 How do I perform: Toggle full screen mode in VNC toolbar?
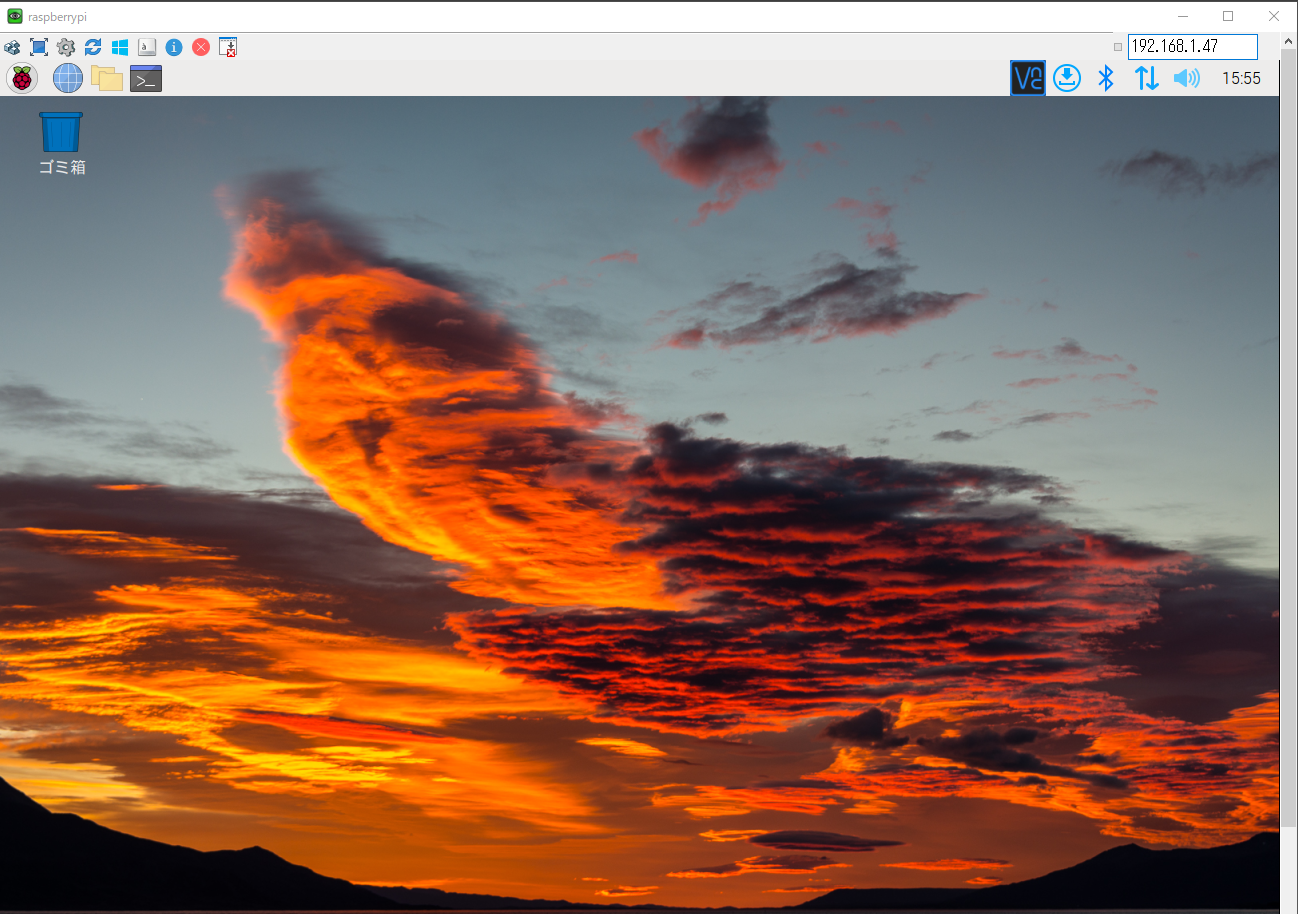(39, 47)
